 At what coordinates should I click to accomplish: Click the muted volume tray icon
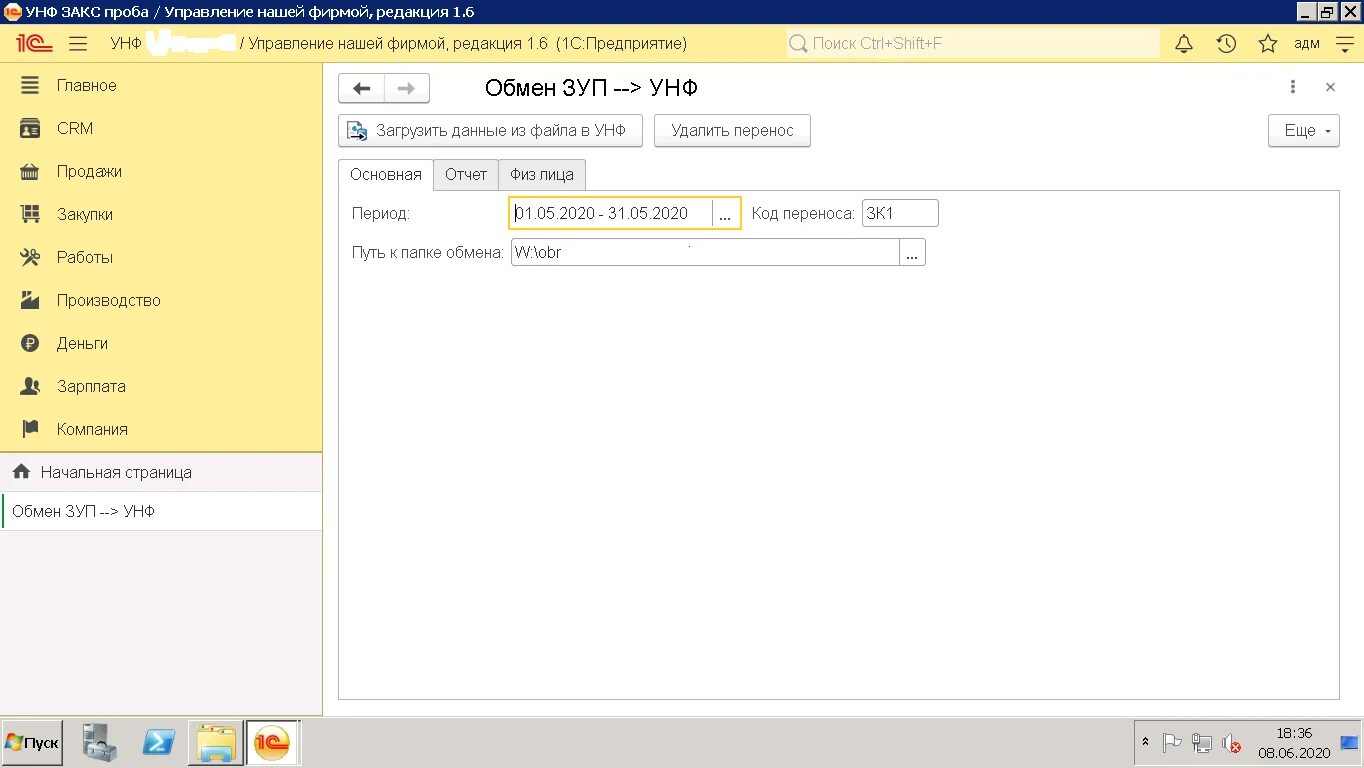tap(1232, 744)
